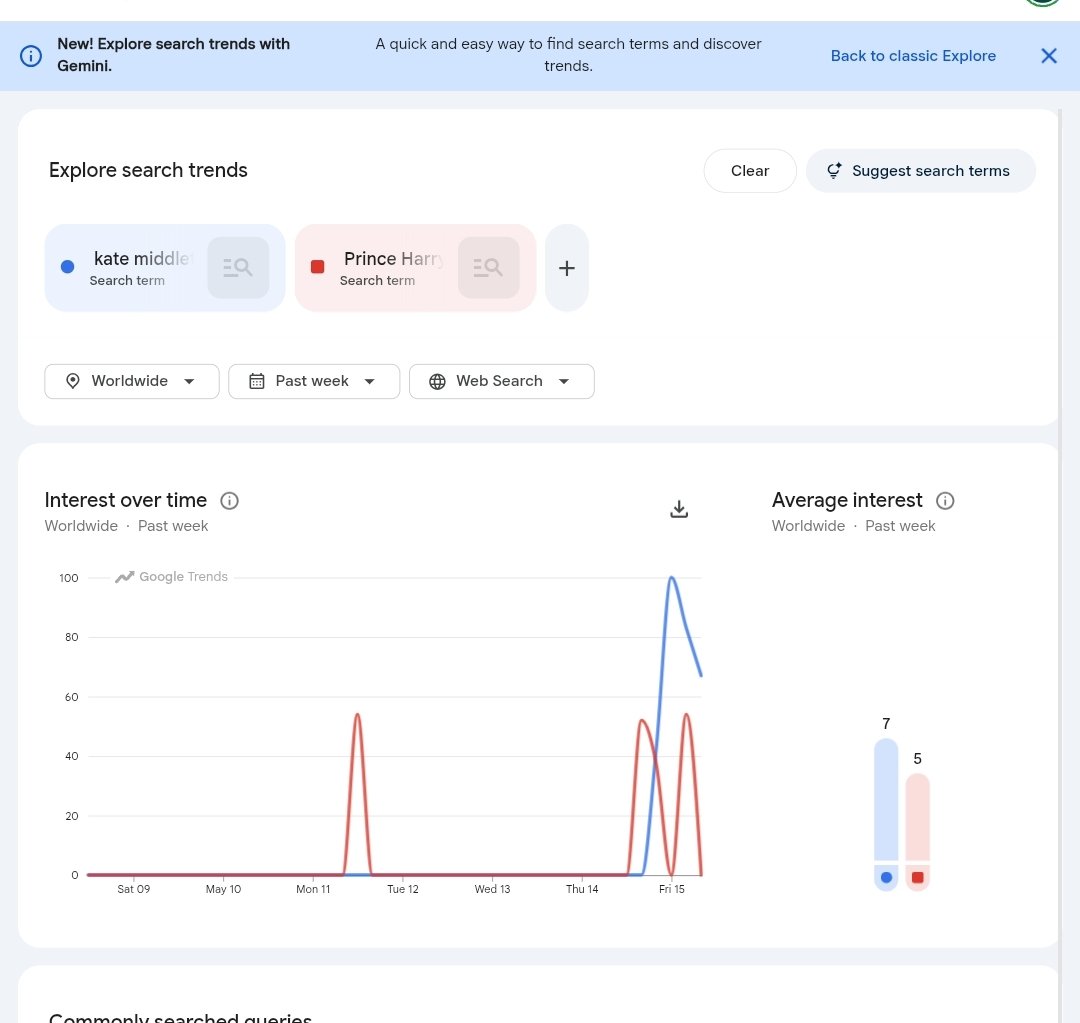Click the location pin icon in Worldwide dropdown

(x=72, y=381)
